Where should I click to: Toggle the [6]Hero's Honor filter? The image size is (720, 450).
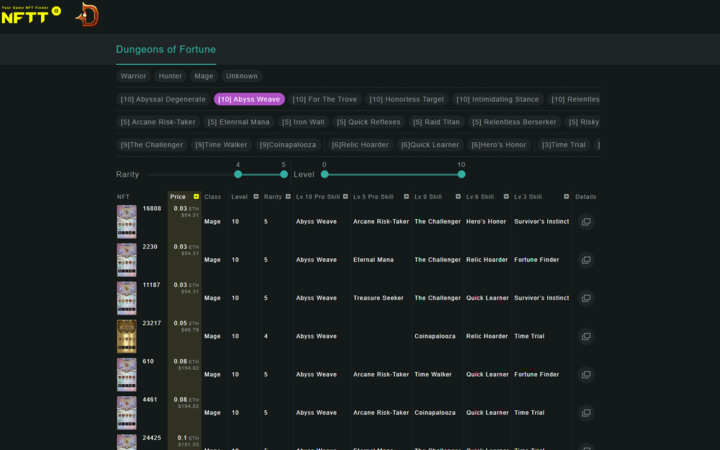(x=499, y=145)
